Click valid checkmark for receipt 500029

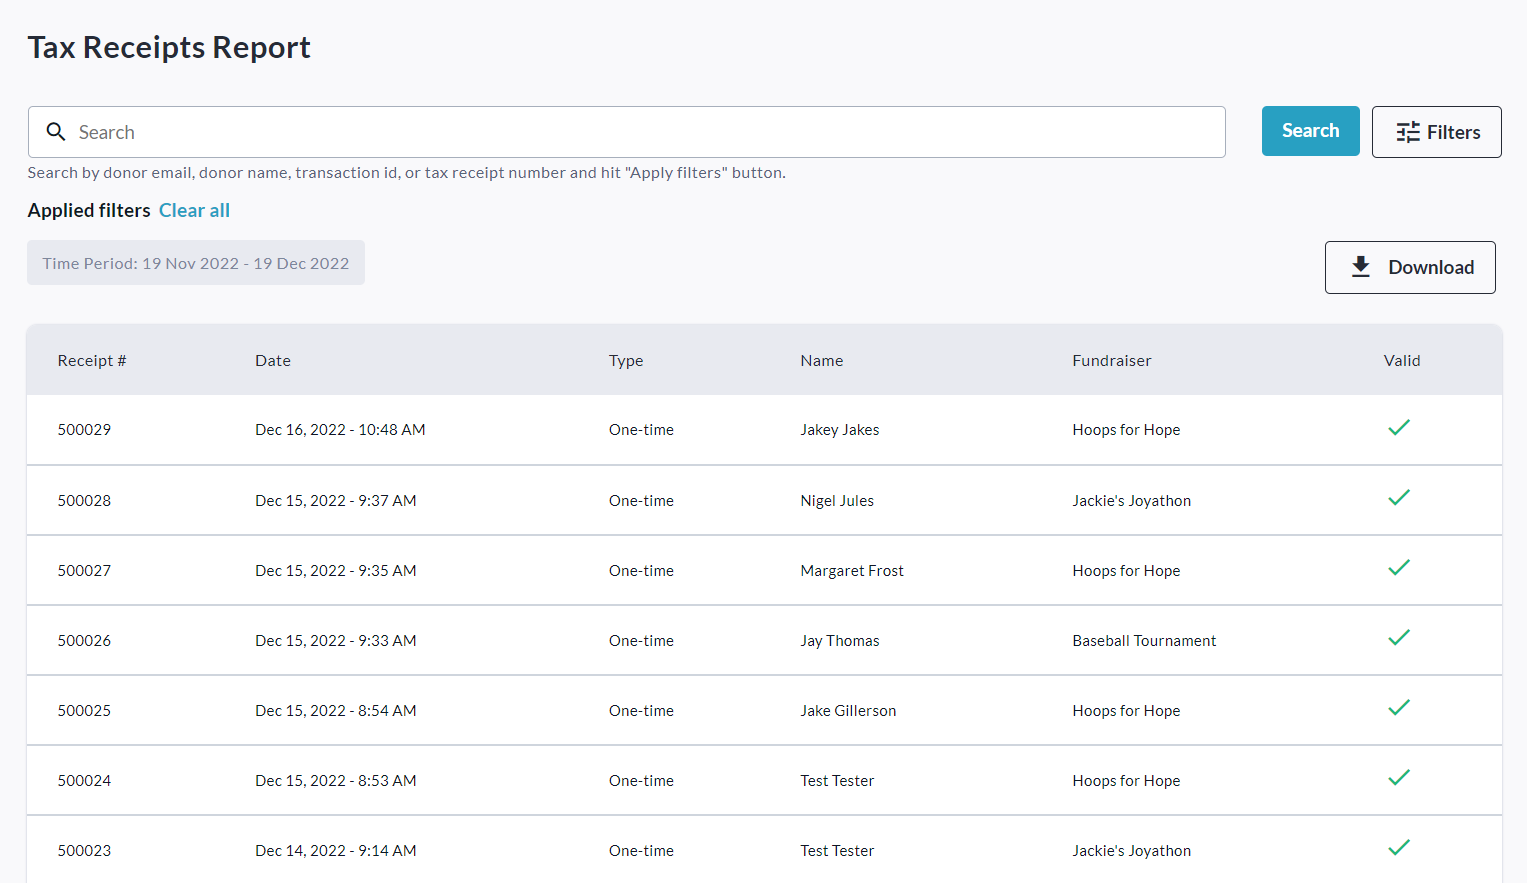click(1398, 428)
